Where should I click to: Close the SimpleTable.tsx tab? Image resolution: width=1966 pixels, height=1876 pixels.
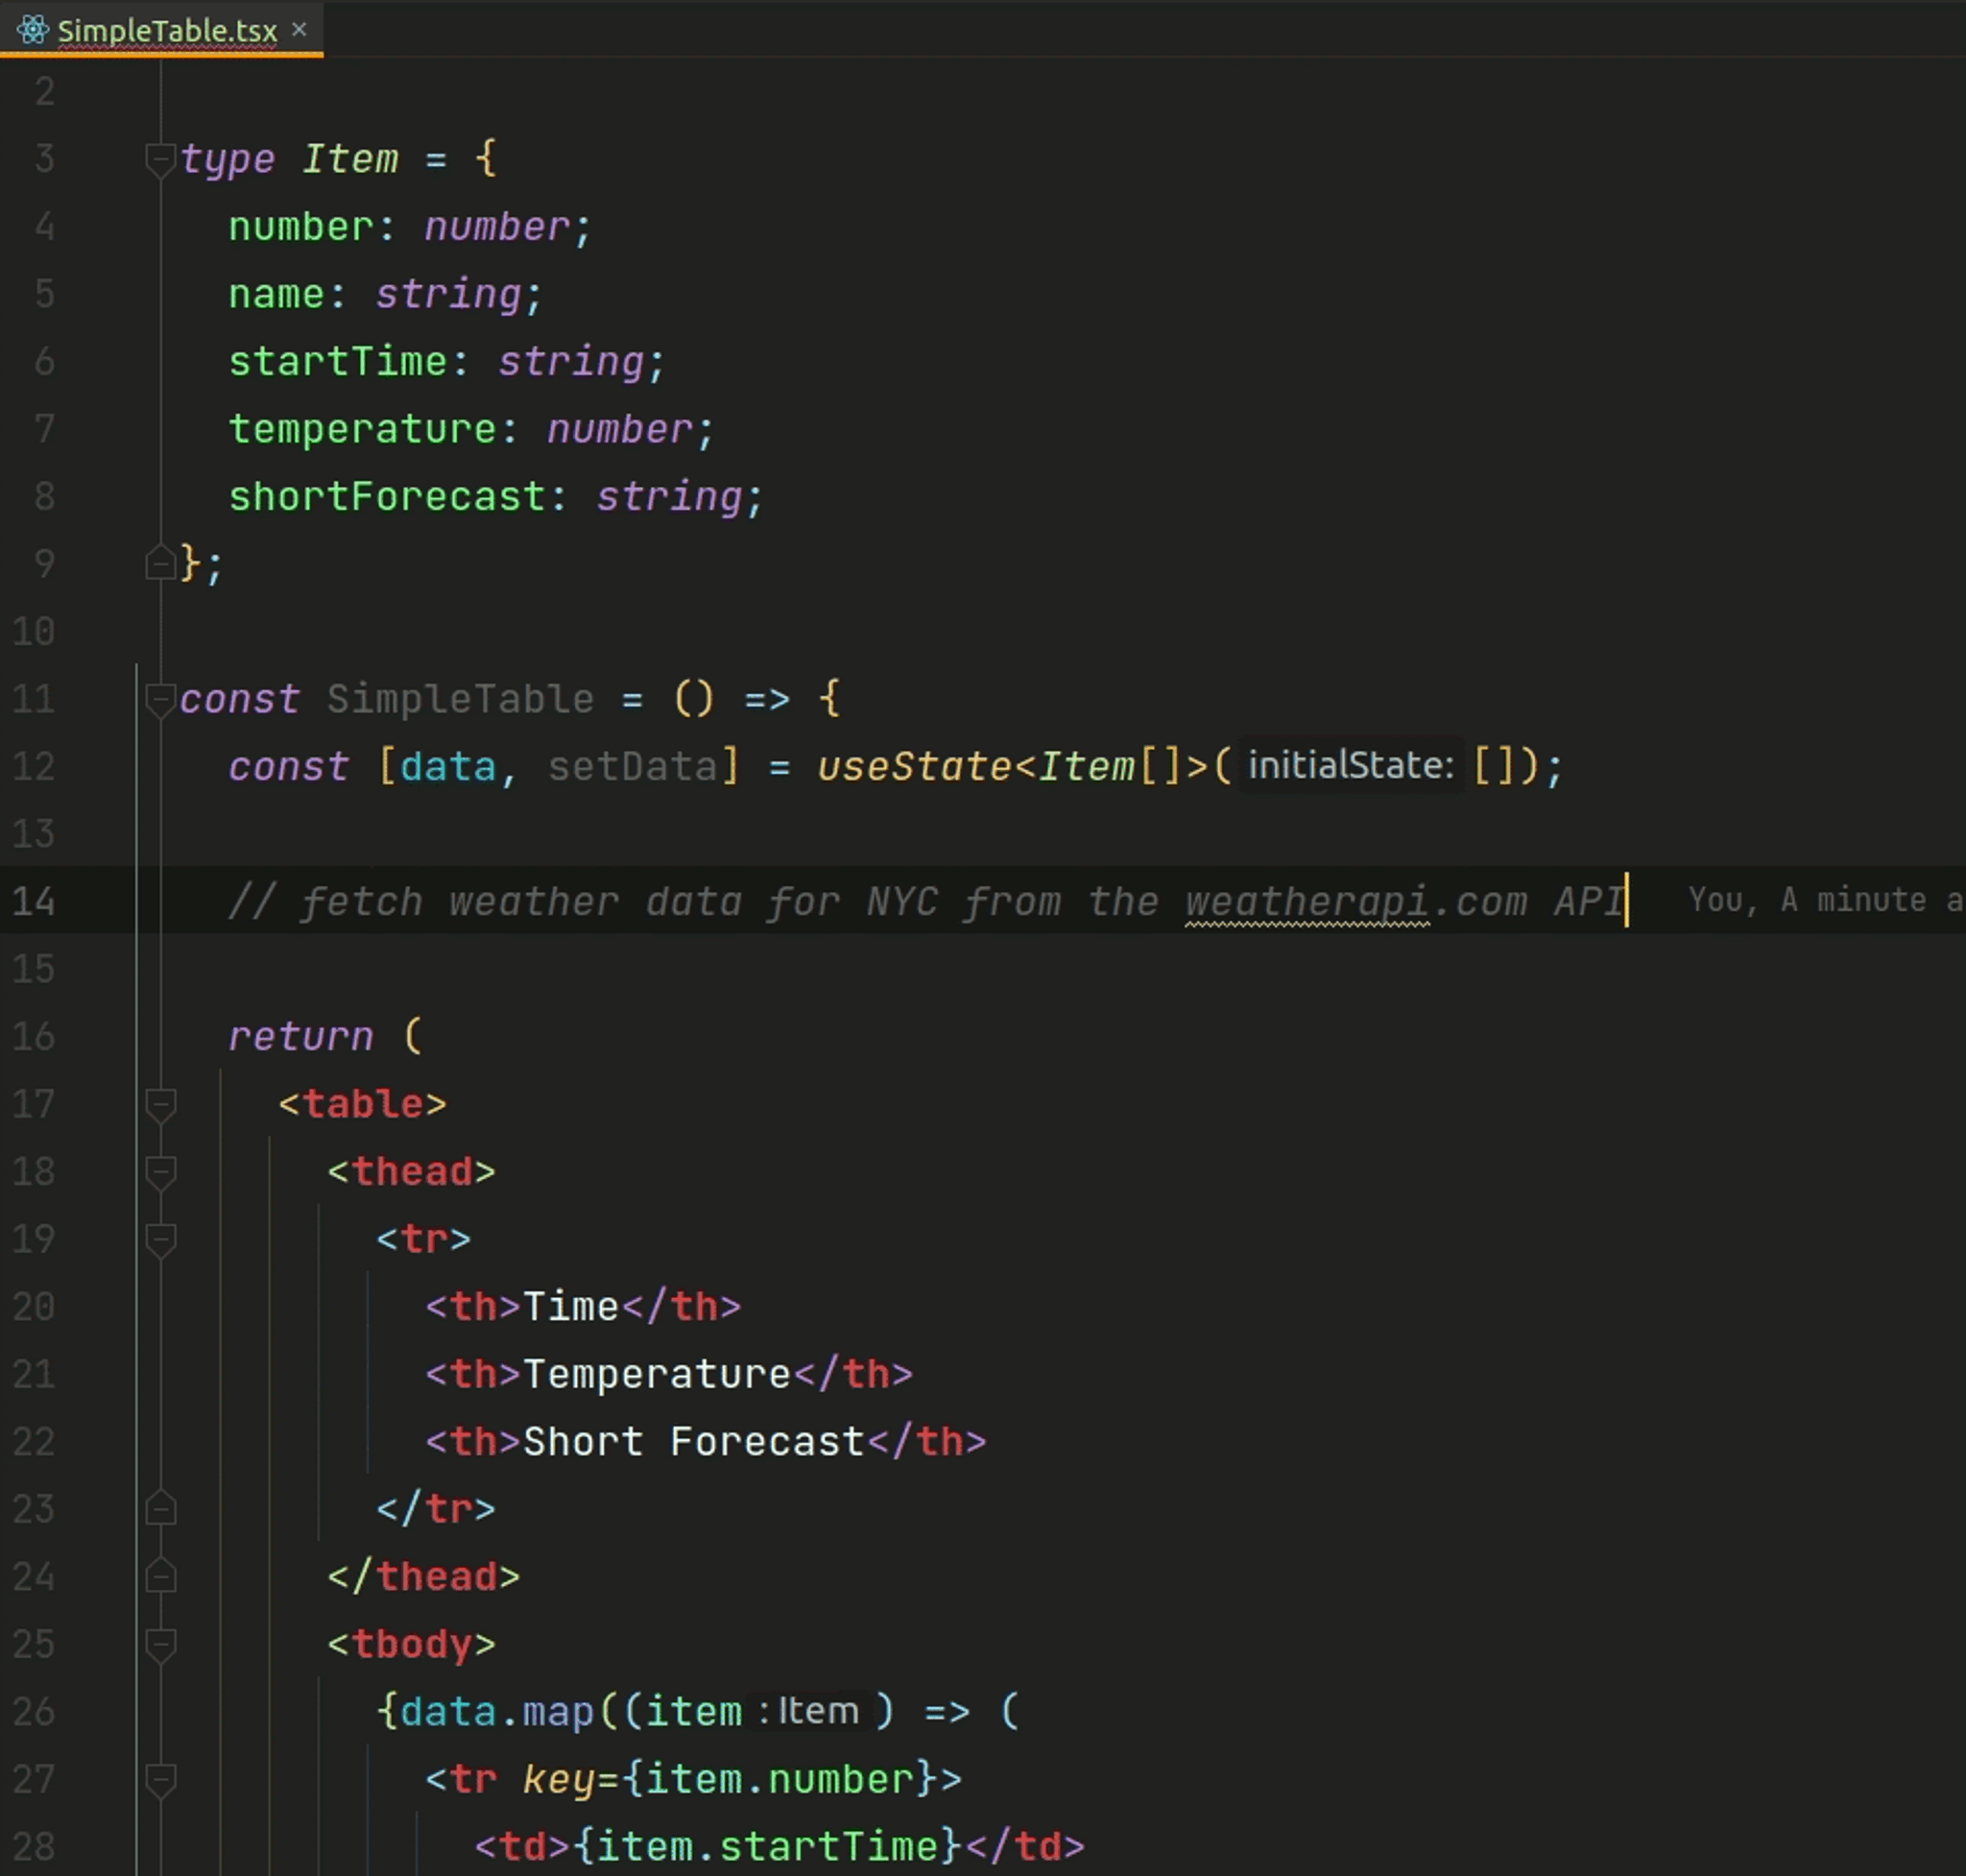click(x=299, y=30)
